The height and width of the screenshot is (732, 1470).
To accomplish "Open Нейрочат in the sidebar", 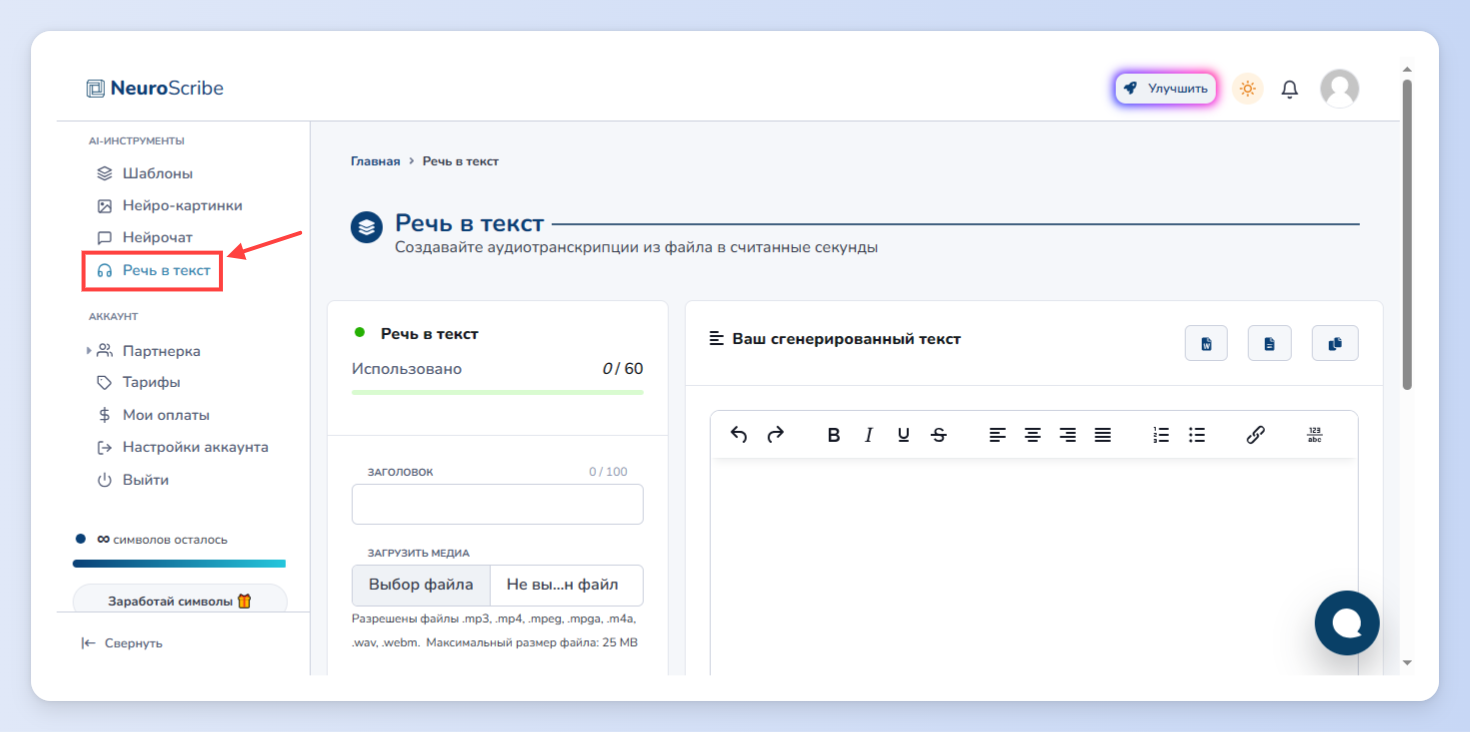I will (145, 237).
